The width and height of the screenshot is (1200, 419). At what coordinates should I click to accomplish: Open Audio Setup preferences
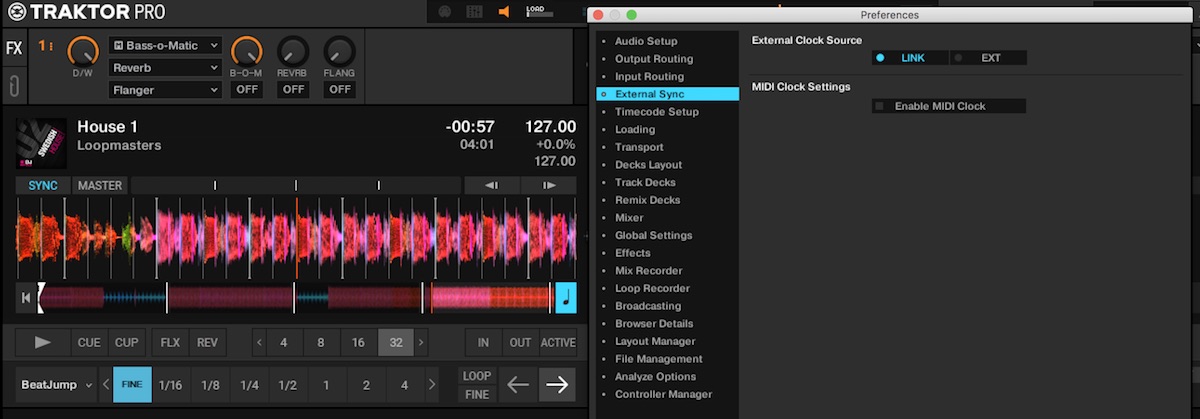(x=646, y=41)
